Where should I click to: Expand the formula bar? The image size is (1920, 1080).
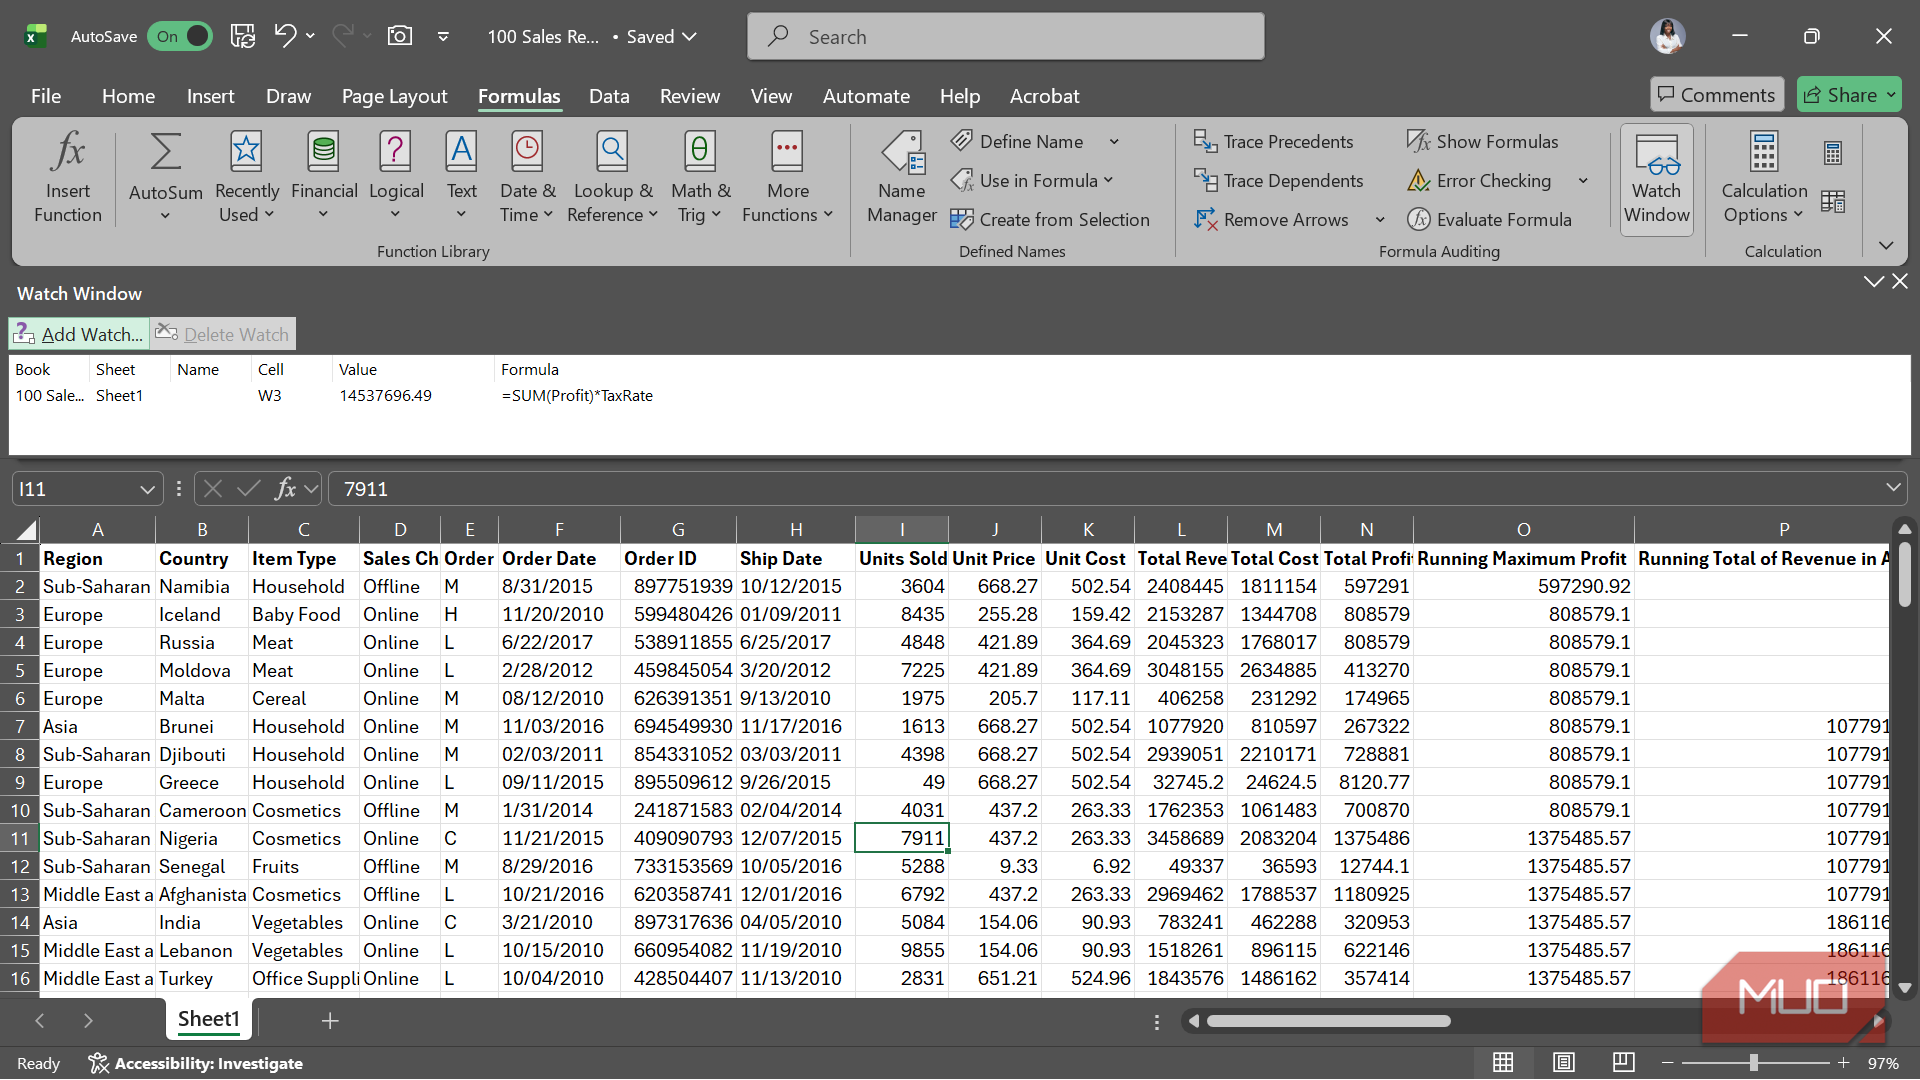[x=1893, y=488]
